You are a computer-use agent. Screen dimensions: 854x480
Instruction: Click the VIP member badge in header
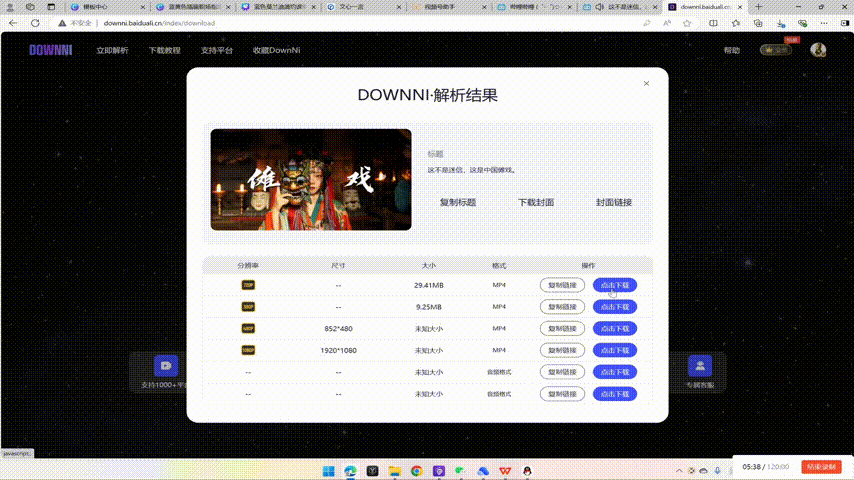point(775,50)
